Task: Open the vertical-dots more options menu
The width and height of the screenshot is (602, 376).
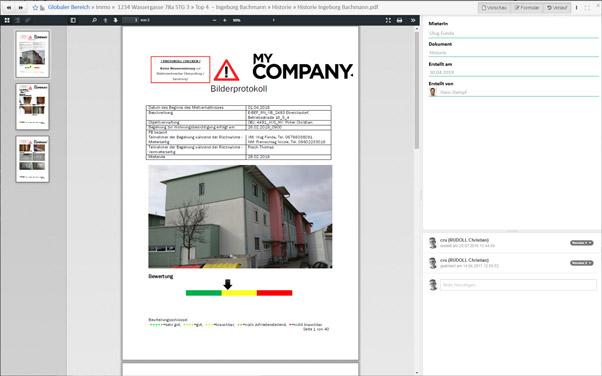Action: [576, 8]
